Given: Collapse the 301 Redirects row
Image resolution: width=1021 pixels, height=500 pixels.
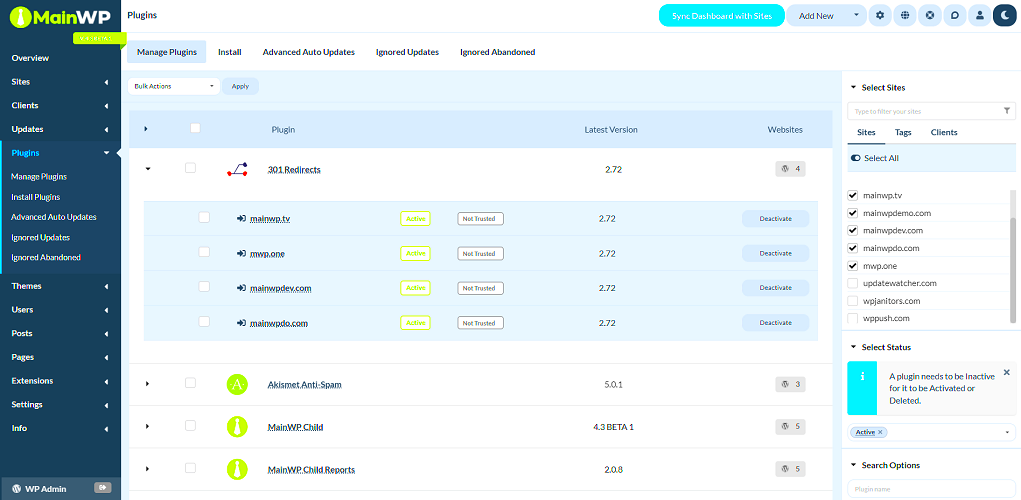Looking at the screenshot, I should pos(148,169).
